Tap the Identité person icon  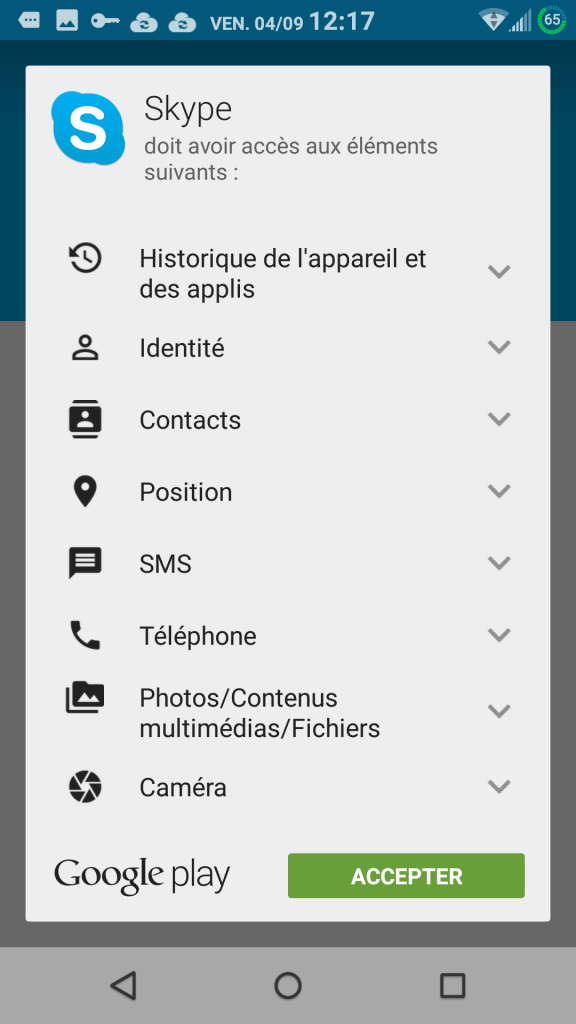click(x=86, y=348)
